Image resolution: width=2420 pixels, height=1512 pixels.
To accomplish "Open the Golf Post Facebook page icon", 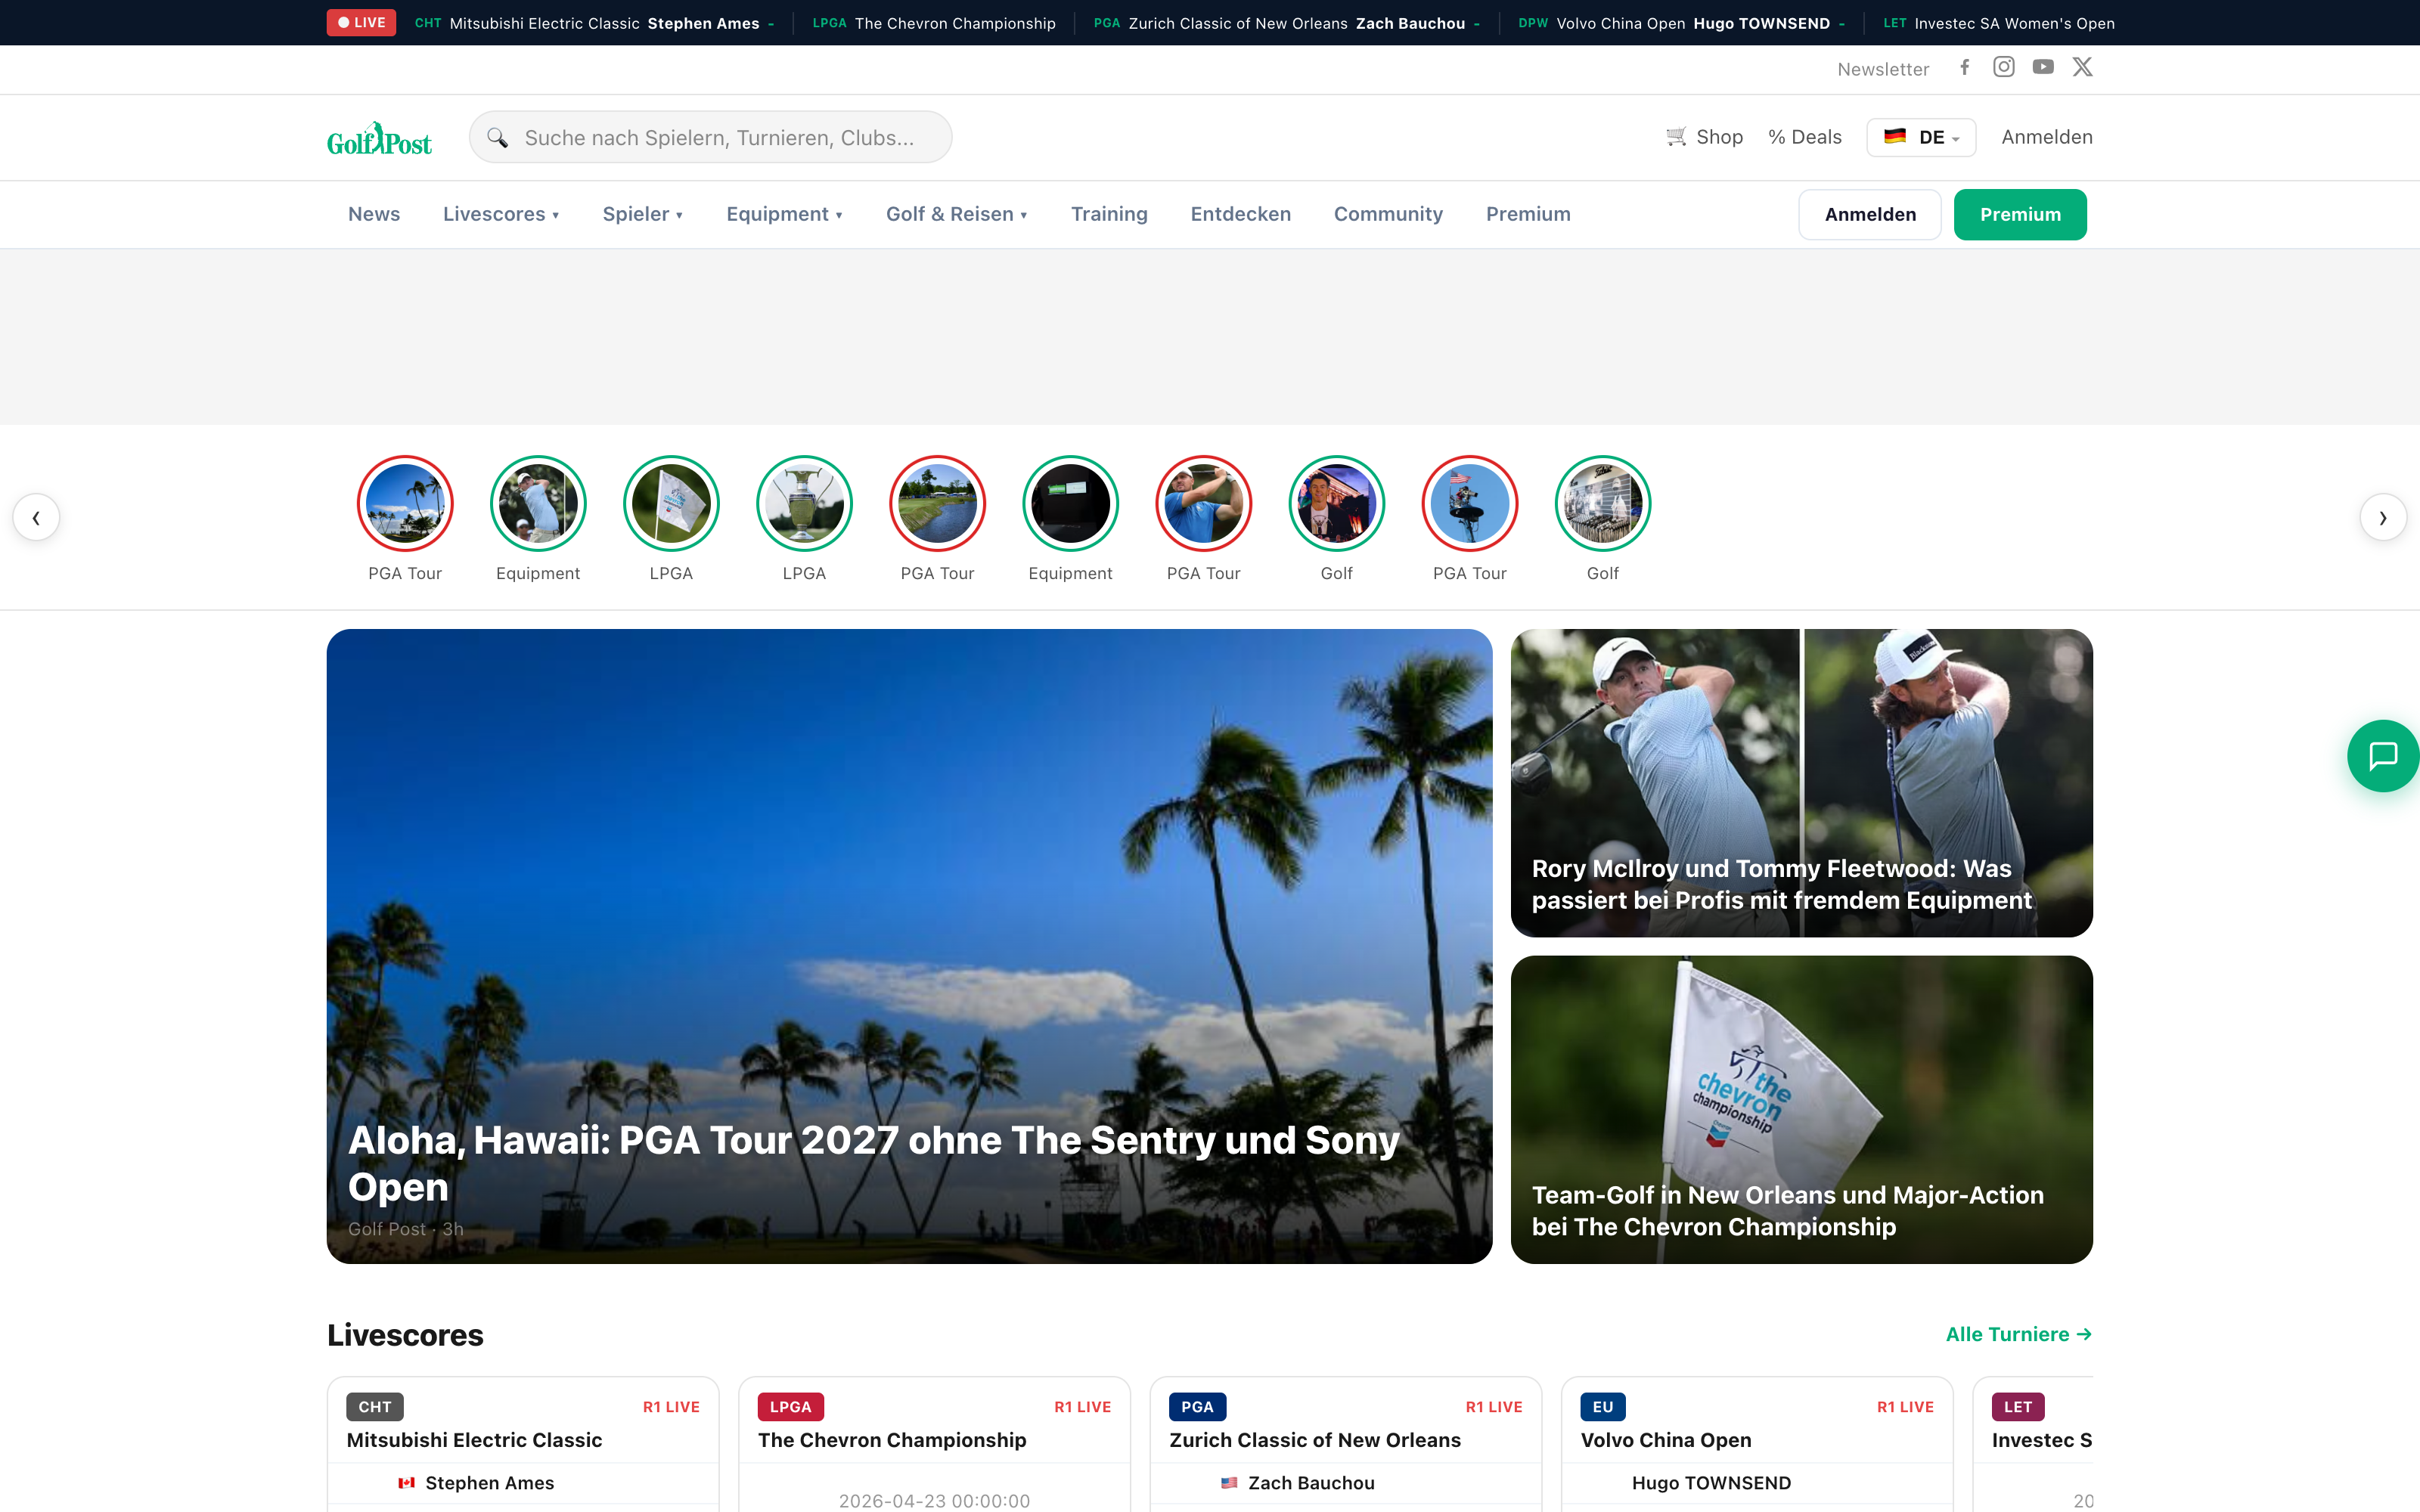I will (1964, 67).
